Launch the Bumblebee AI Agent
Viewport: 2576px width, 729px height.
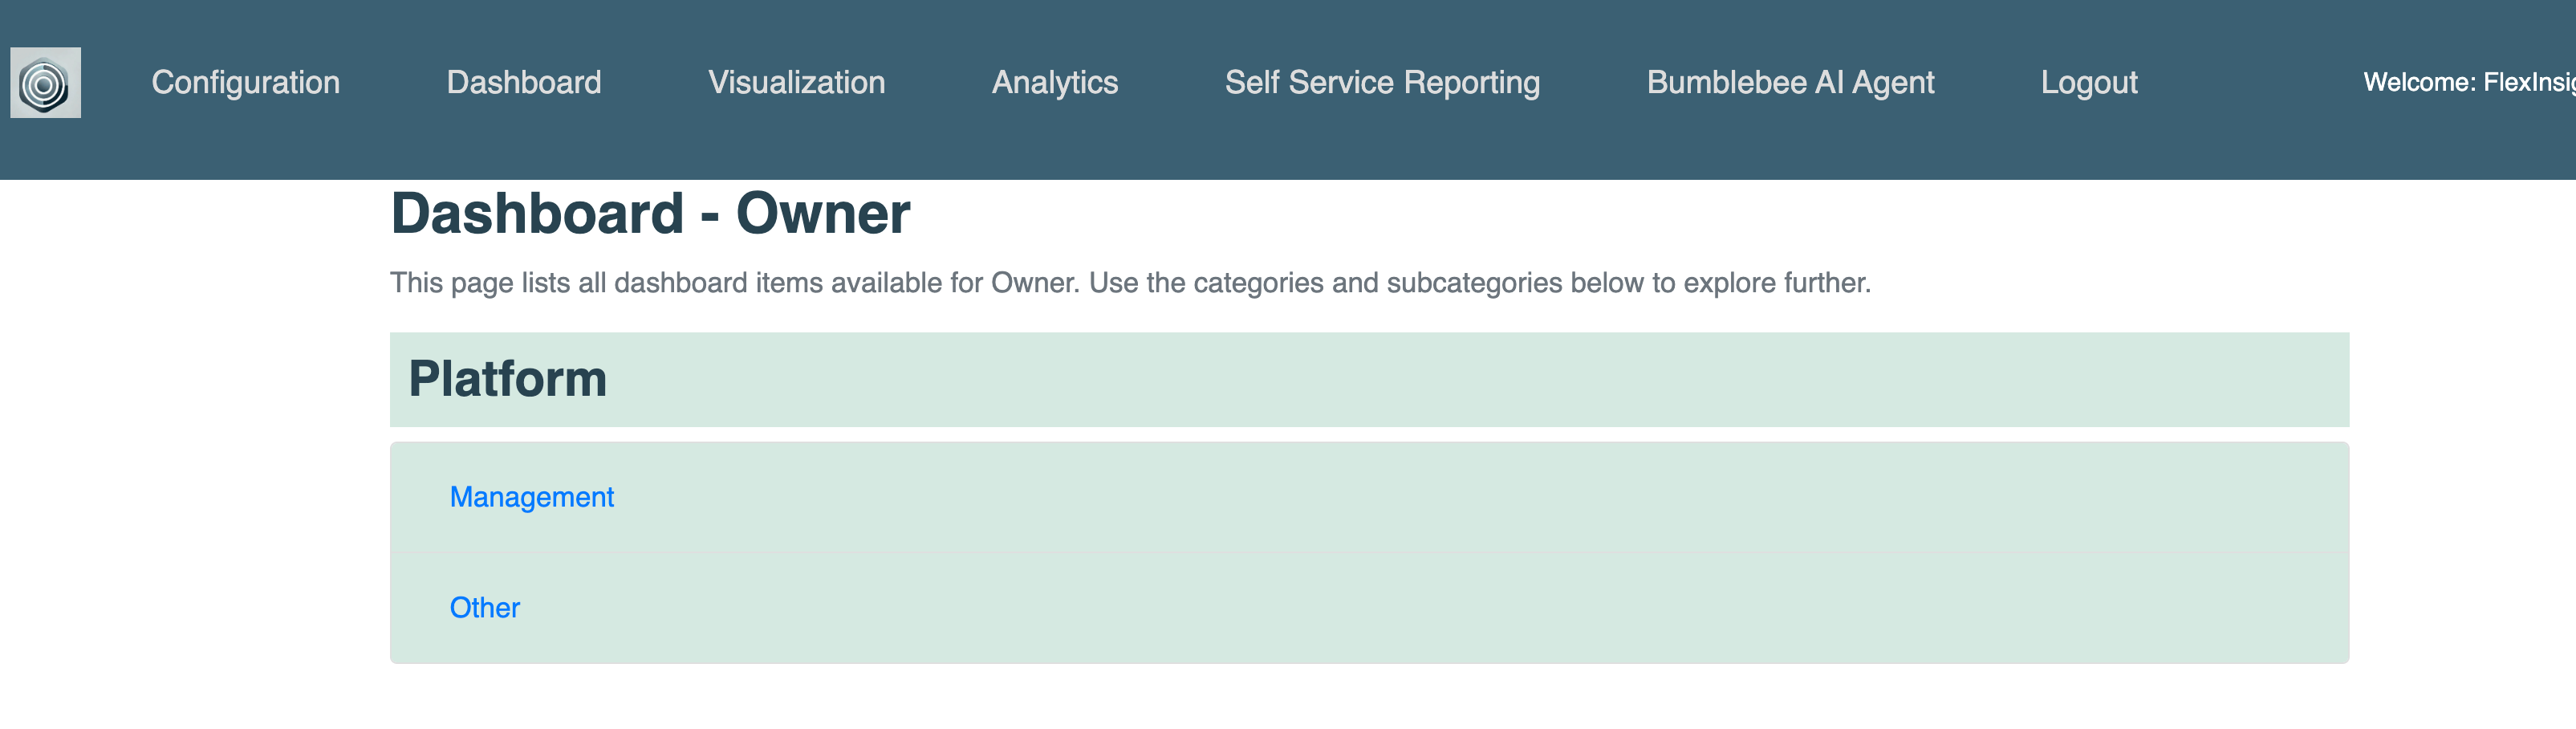click(x=1790, y=82)
